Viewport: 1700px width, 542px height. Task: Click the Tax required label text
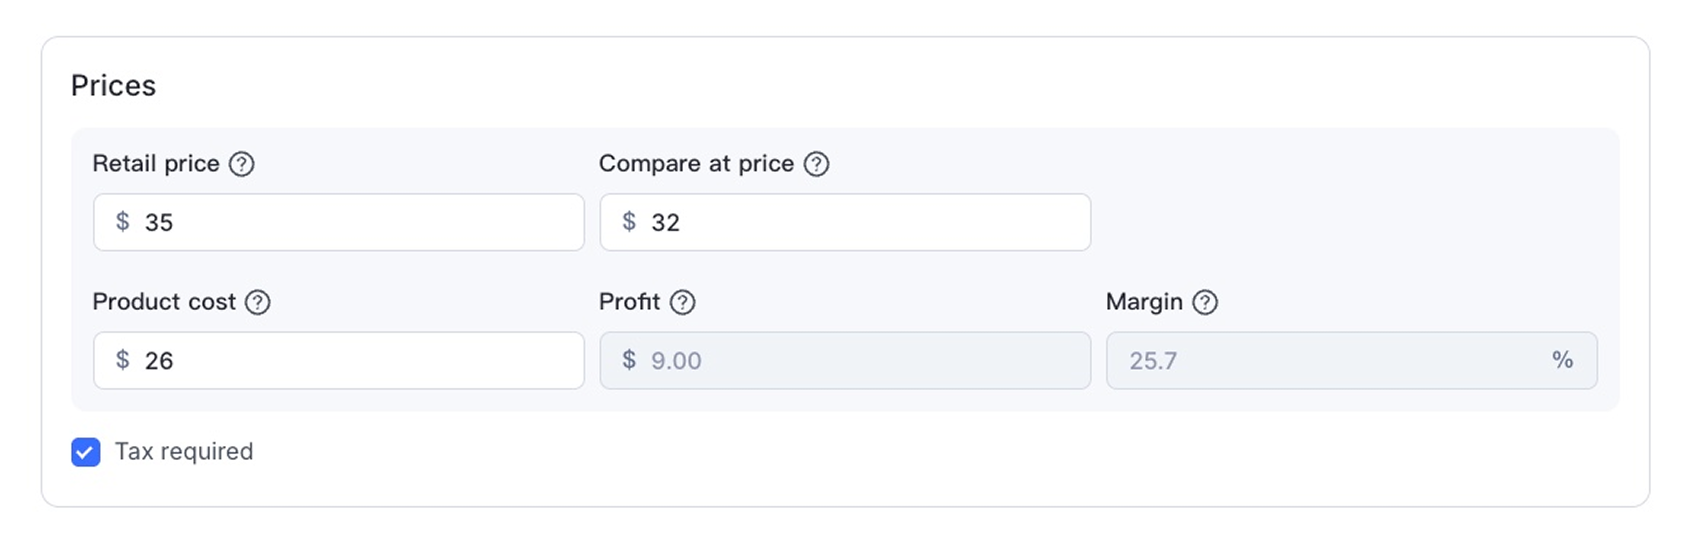click(x=184, y=452)
